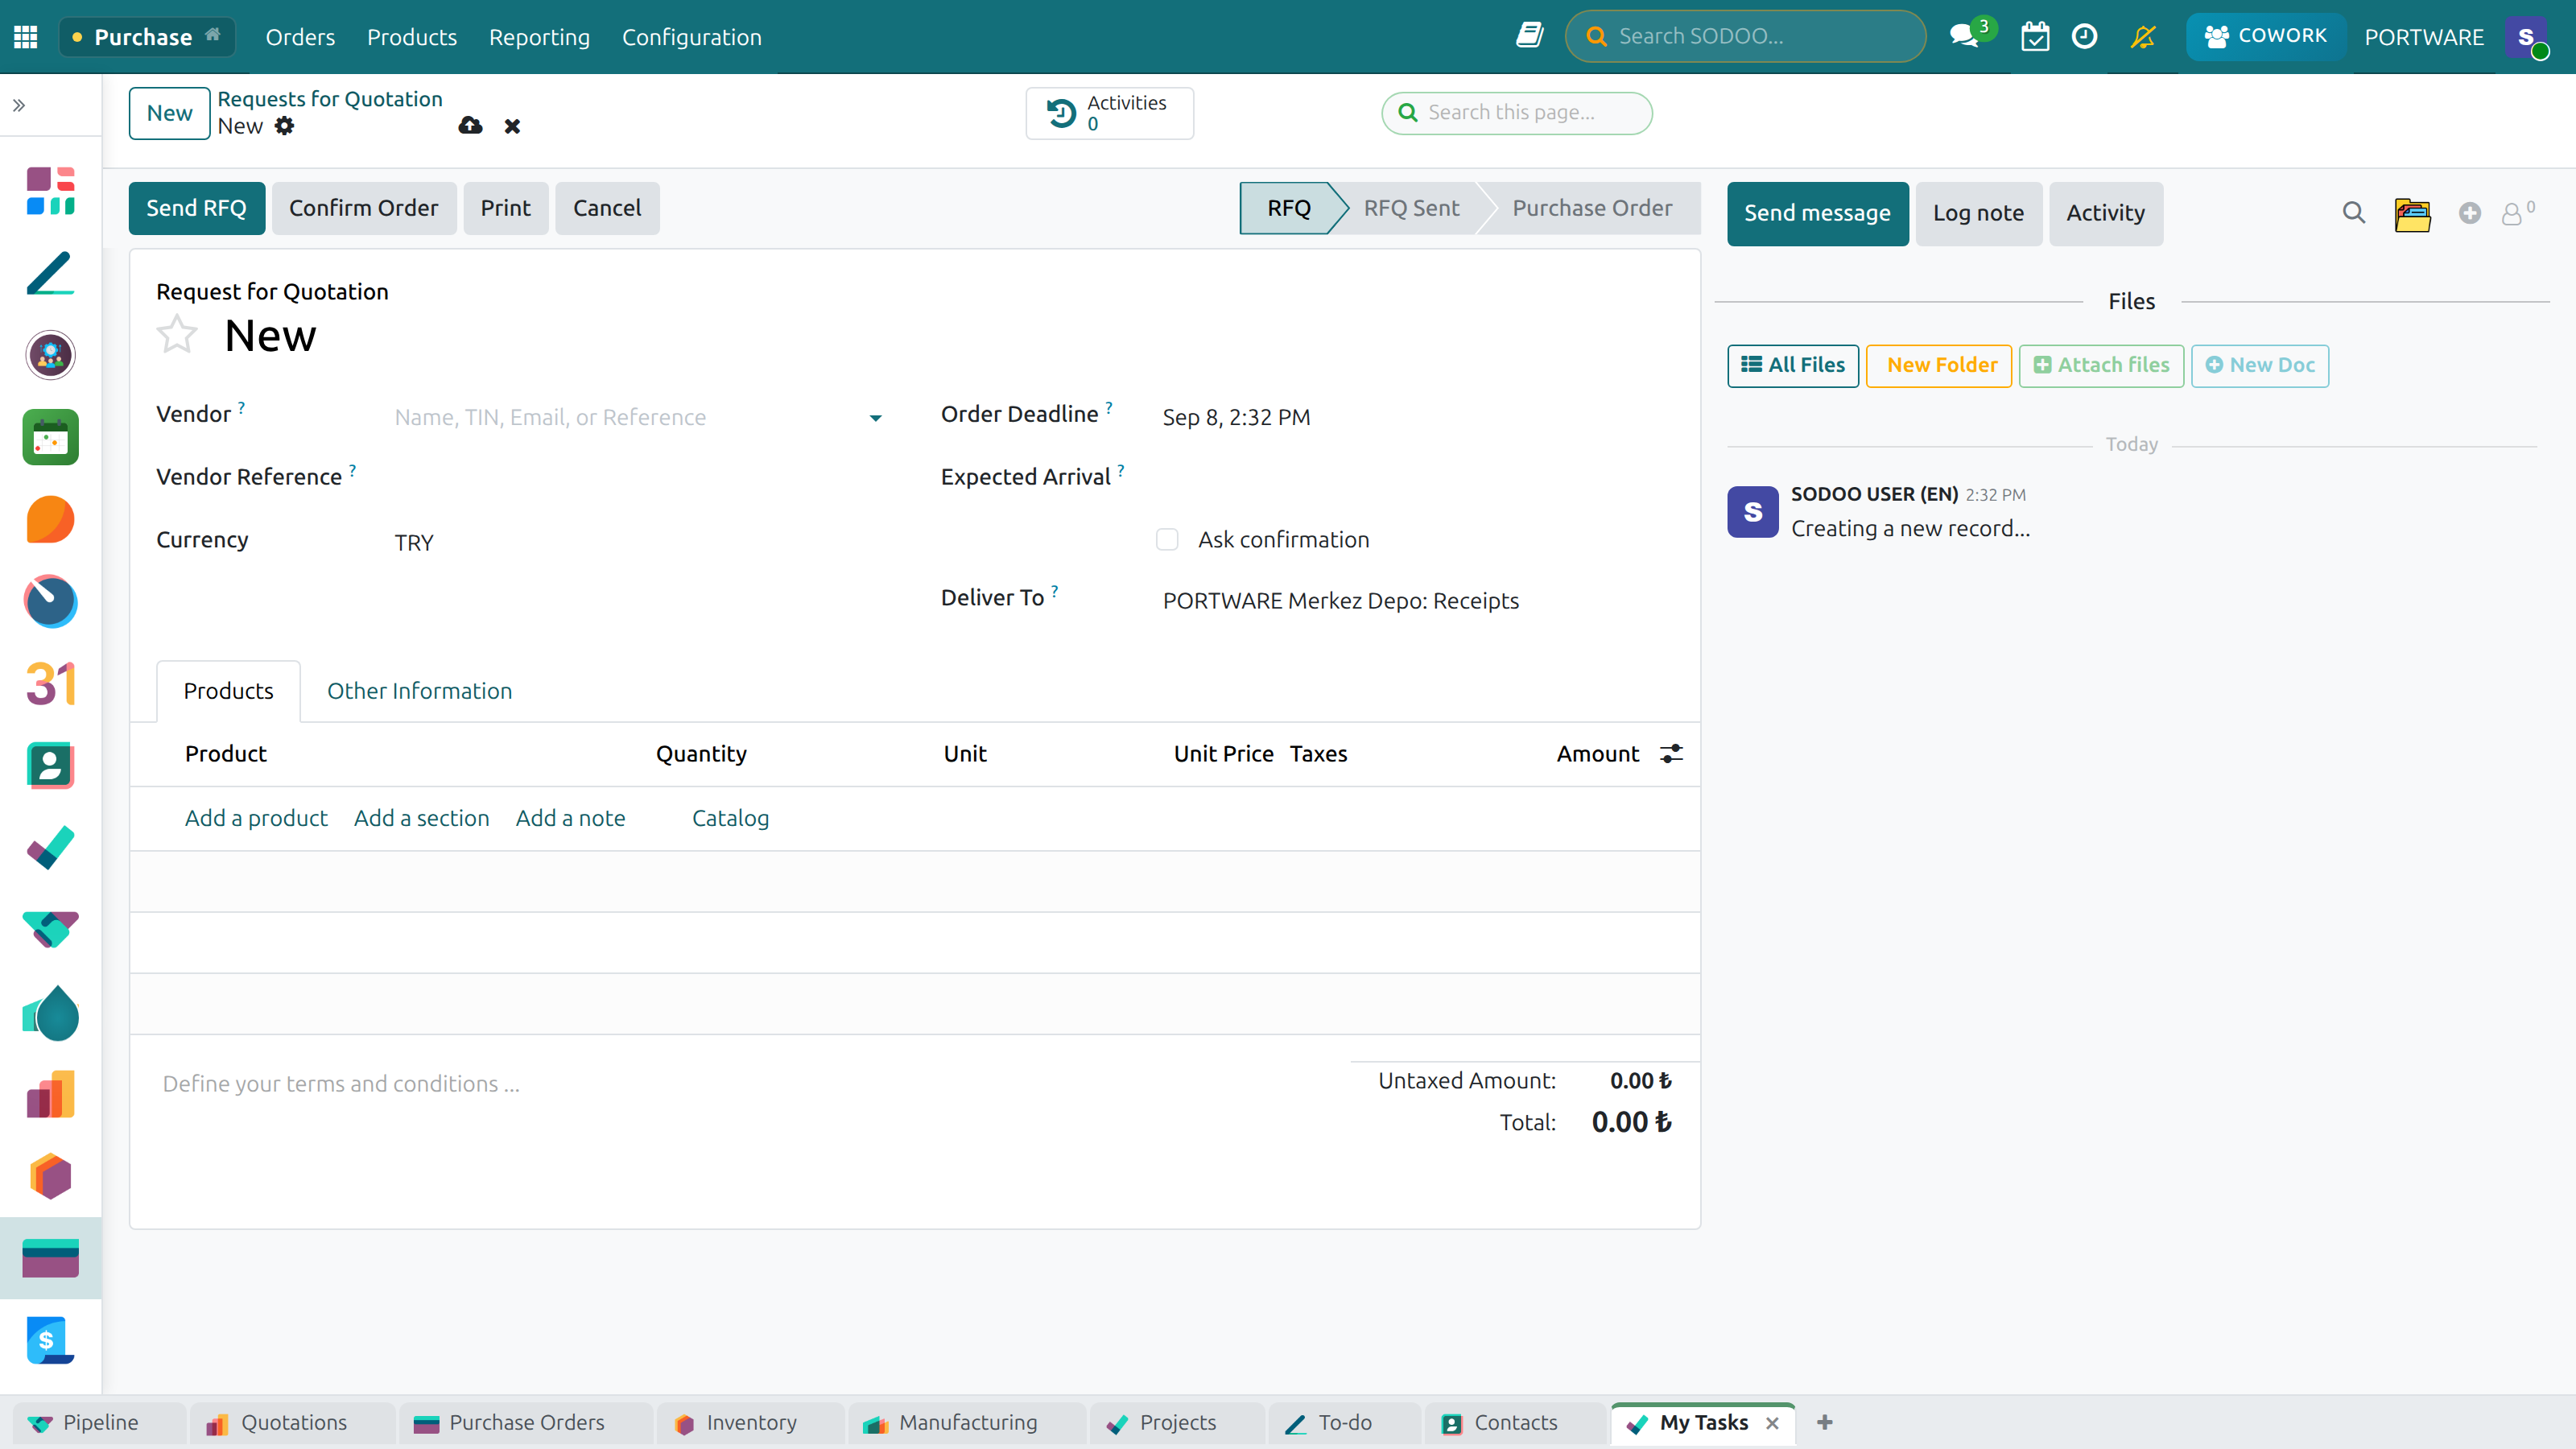
Task: Click the New Doc button
Action: [x=2260, y=365]
